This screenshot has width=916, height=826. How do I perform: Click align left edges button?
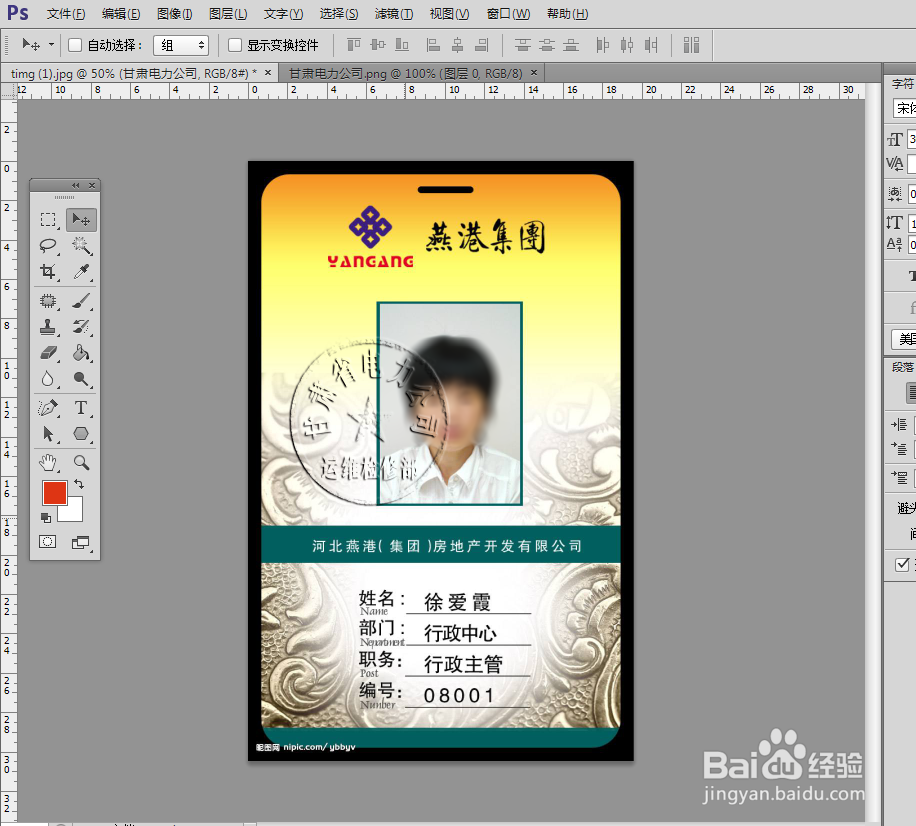(x=433, y=45)
